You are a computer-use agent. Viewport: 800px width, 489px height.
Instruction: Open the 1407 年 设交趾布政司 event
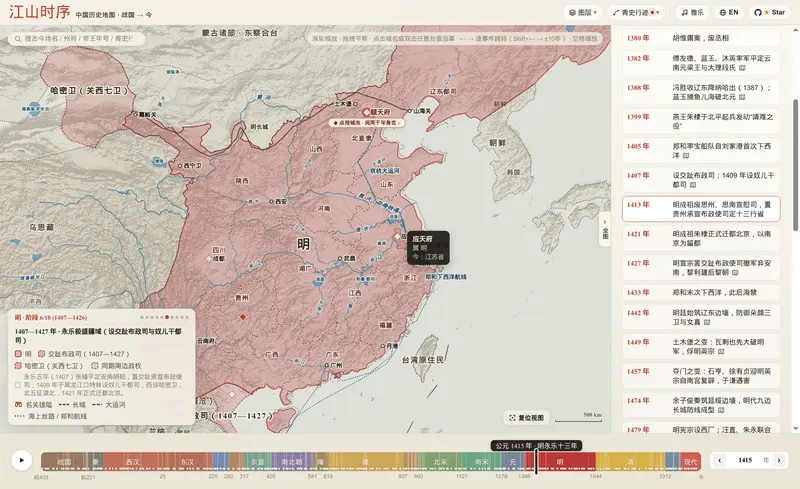(x=701, y=180)
